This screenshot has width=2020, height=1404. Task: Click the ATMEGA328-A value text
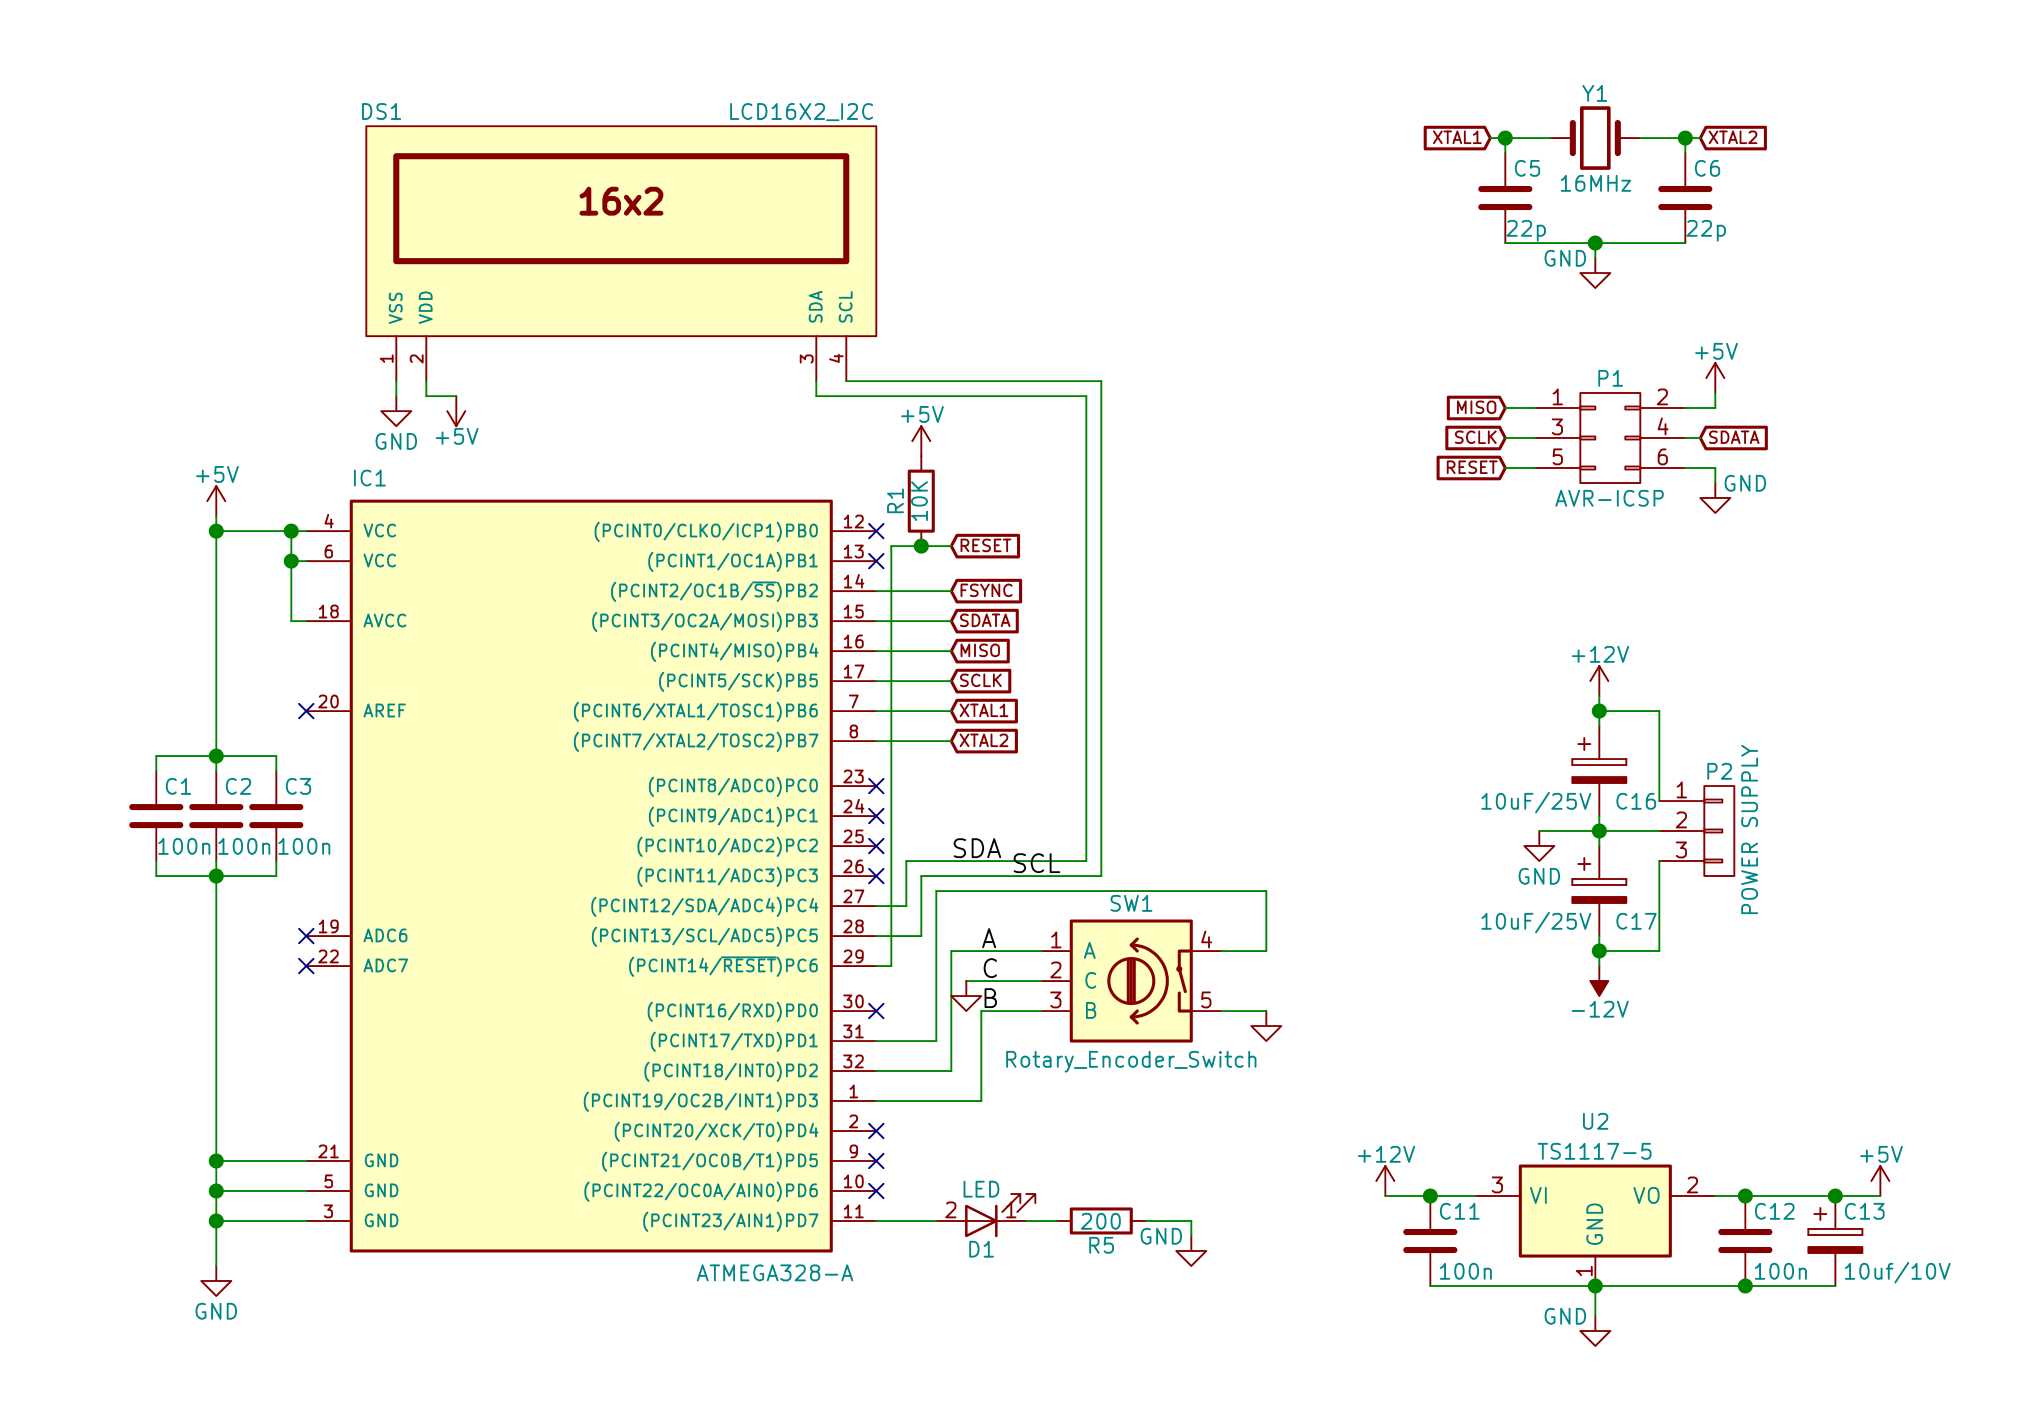tap(774, 1274)
